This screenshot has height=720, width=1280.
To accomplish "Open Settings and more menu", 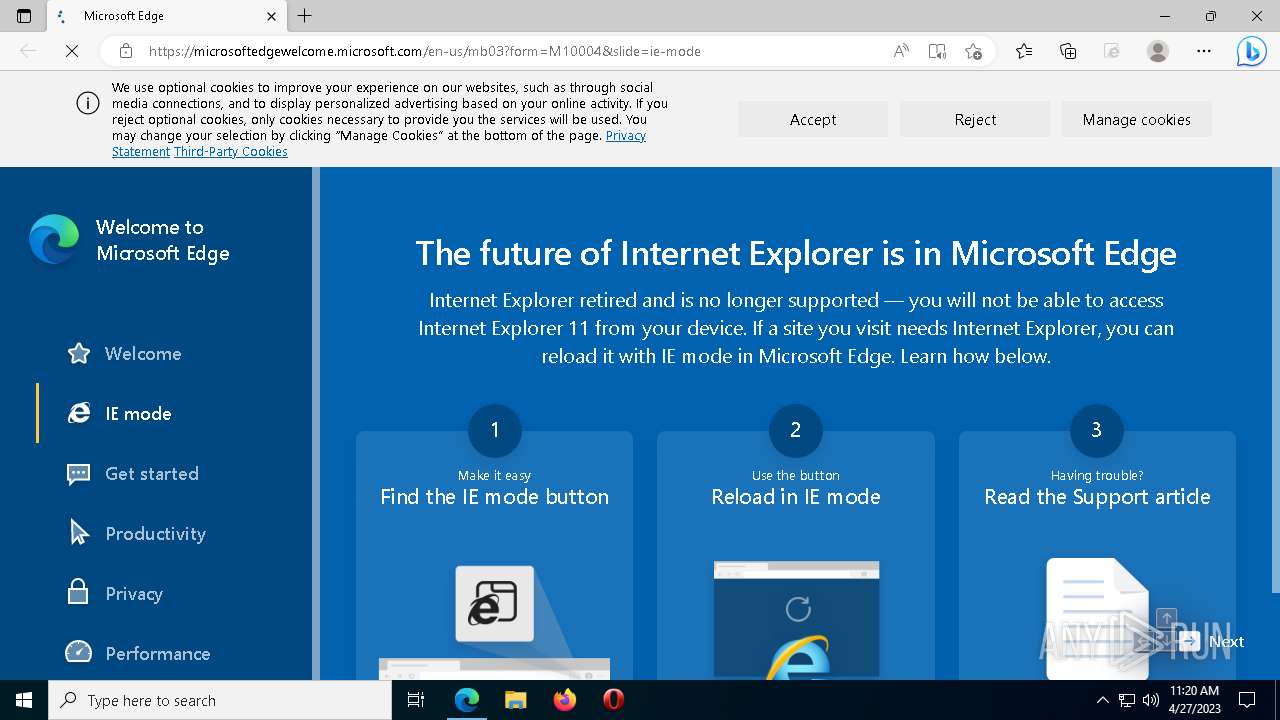I will point(1204,51).
